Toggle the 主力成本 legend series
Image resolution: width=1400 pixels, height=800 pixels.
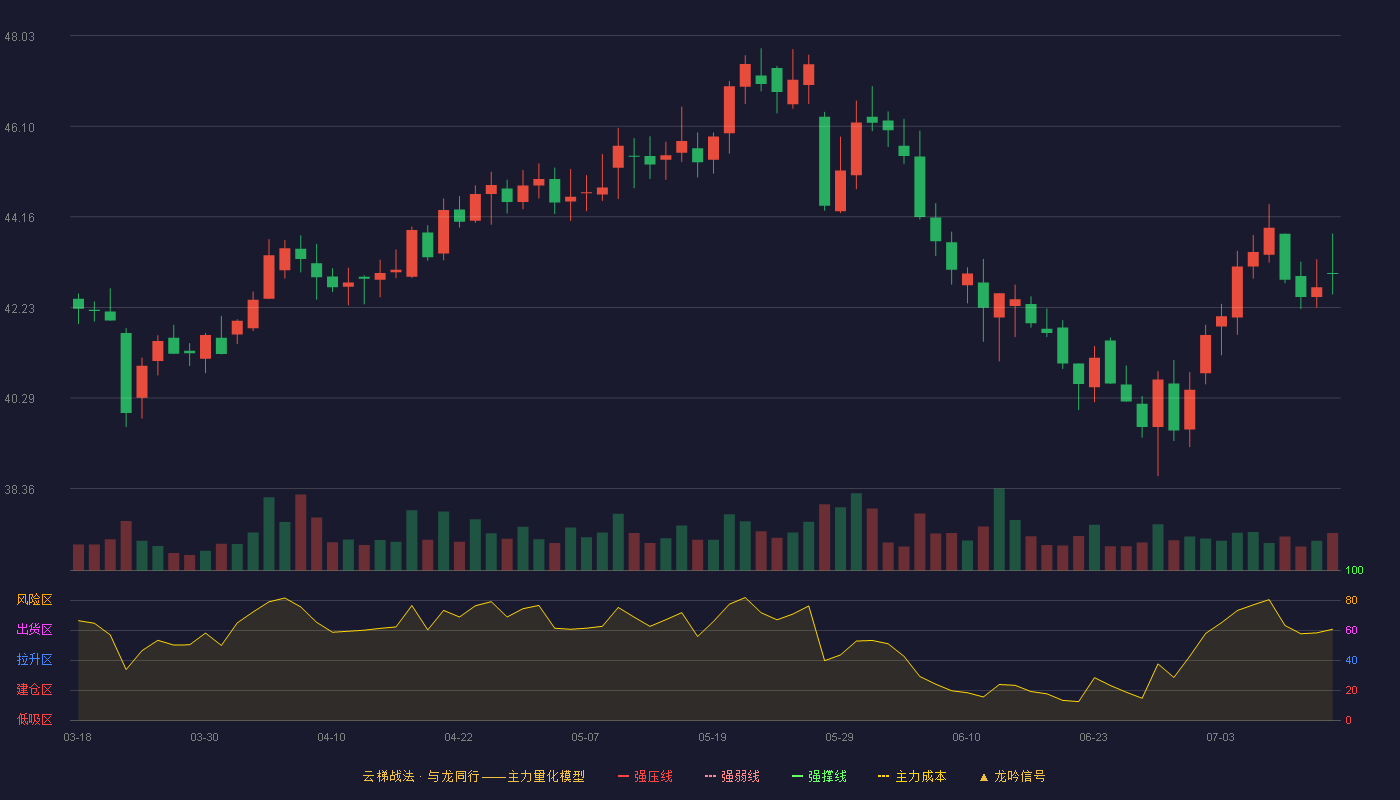coord(911,776)
